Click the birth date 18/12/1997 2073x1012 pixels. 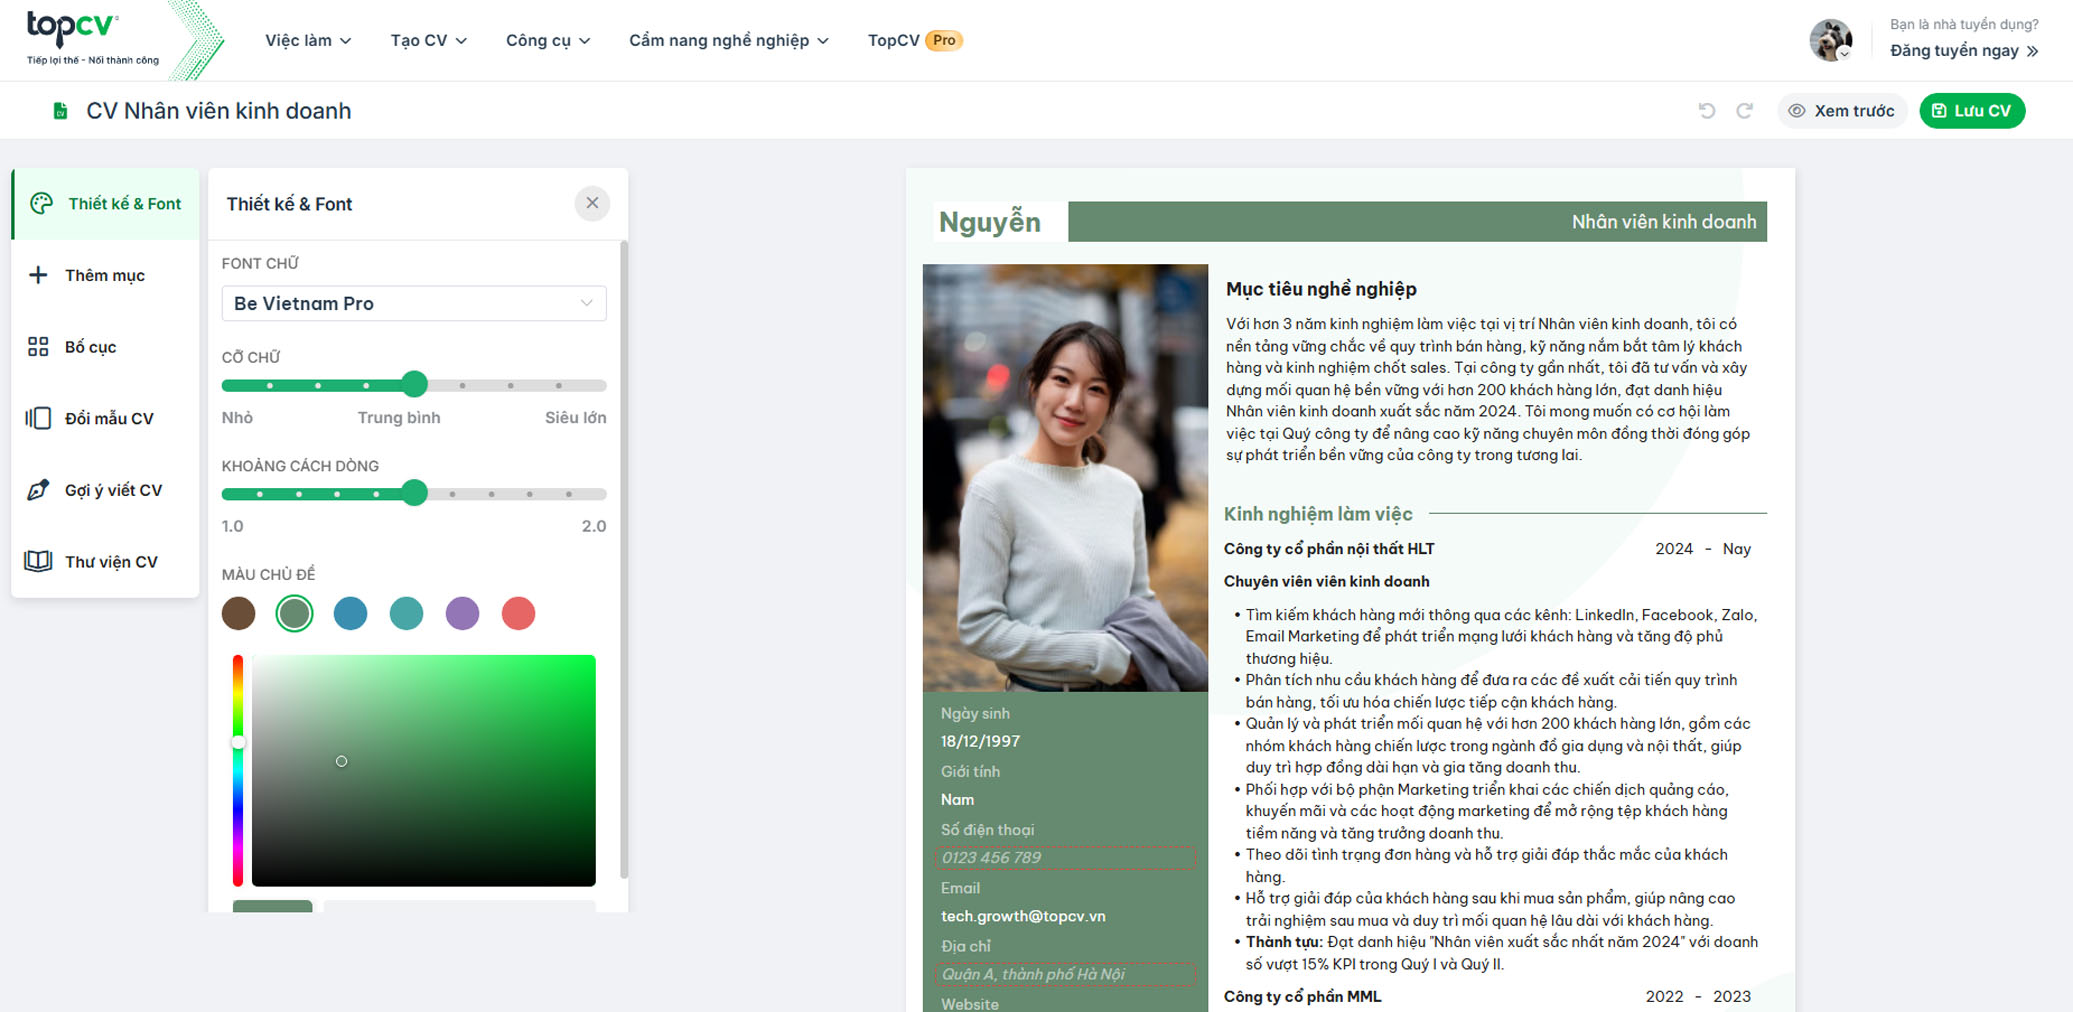point(980,742)
